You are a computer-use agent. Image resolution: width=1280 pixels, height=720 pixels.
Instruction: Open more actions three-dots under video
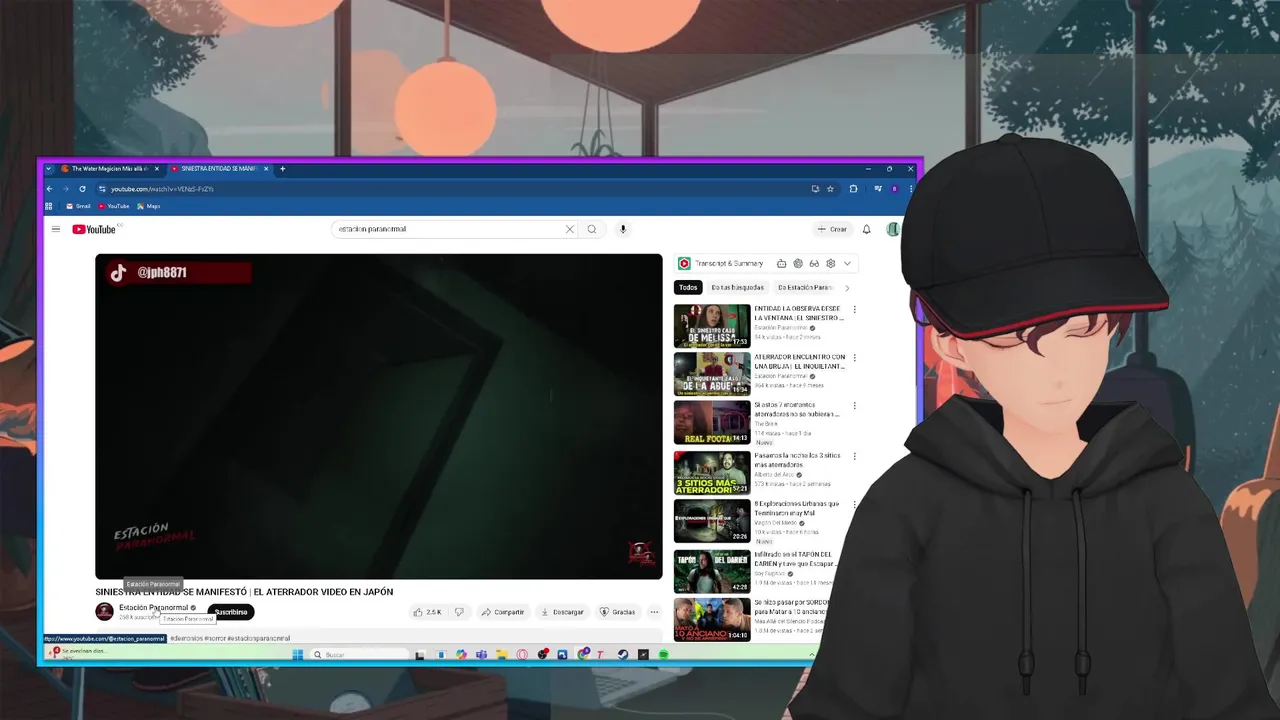coord(654,612)
